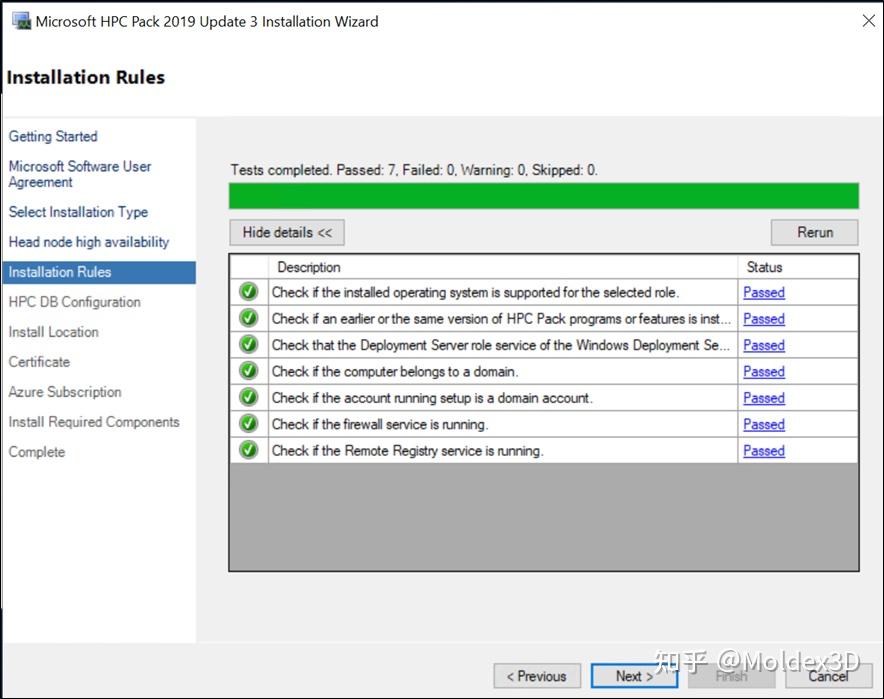Open the Getting Started step
Screen dimensions: 884x699
[x=53, y=136]
